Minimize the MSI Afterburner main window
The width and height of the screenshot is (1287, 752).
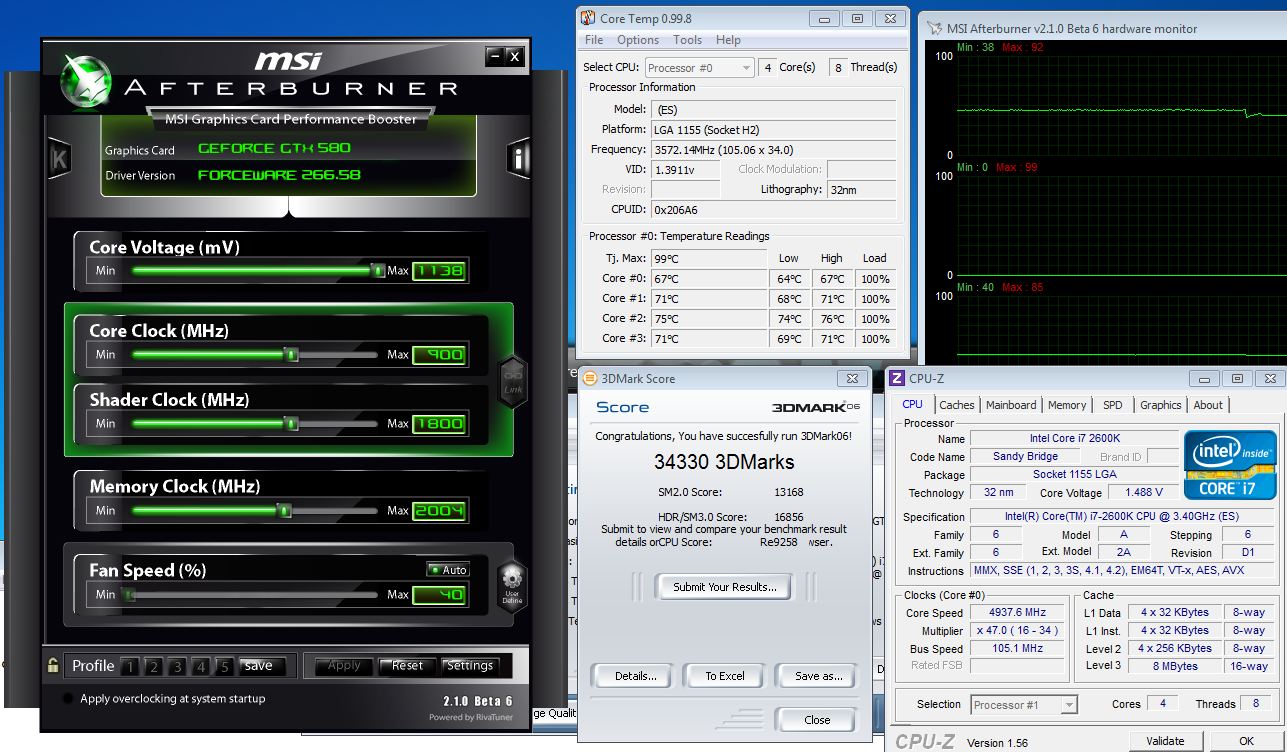click(494, 56)
